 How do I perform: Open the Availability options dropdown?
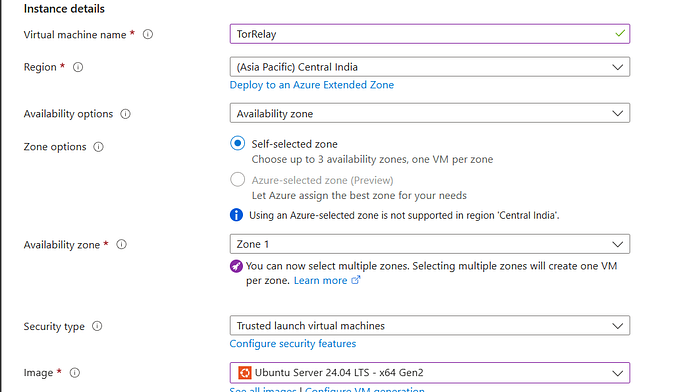pyautogui.click(x=430, y=113)
